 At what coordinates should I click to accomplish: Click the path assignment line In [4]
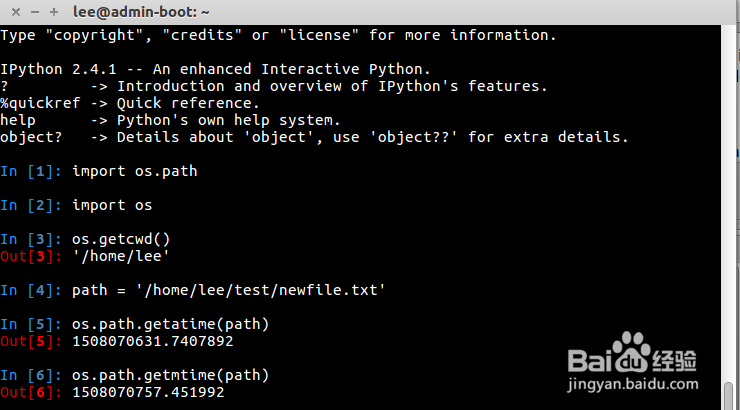point(229,290)
